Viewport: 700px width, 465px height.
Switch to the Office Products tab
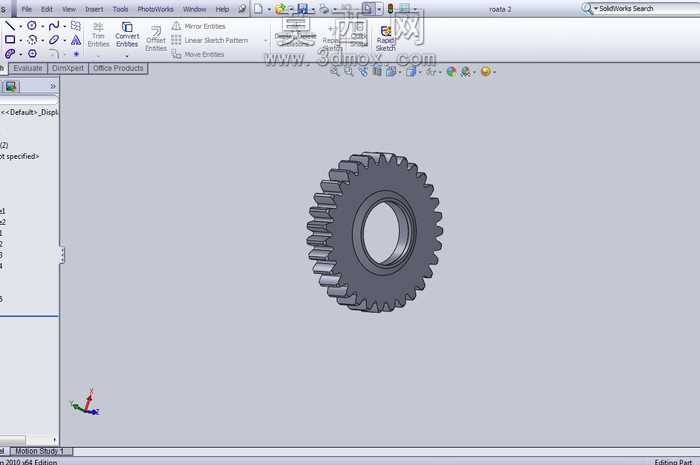118,68
